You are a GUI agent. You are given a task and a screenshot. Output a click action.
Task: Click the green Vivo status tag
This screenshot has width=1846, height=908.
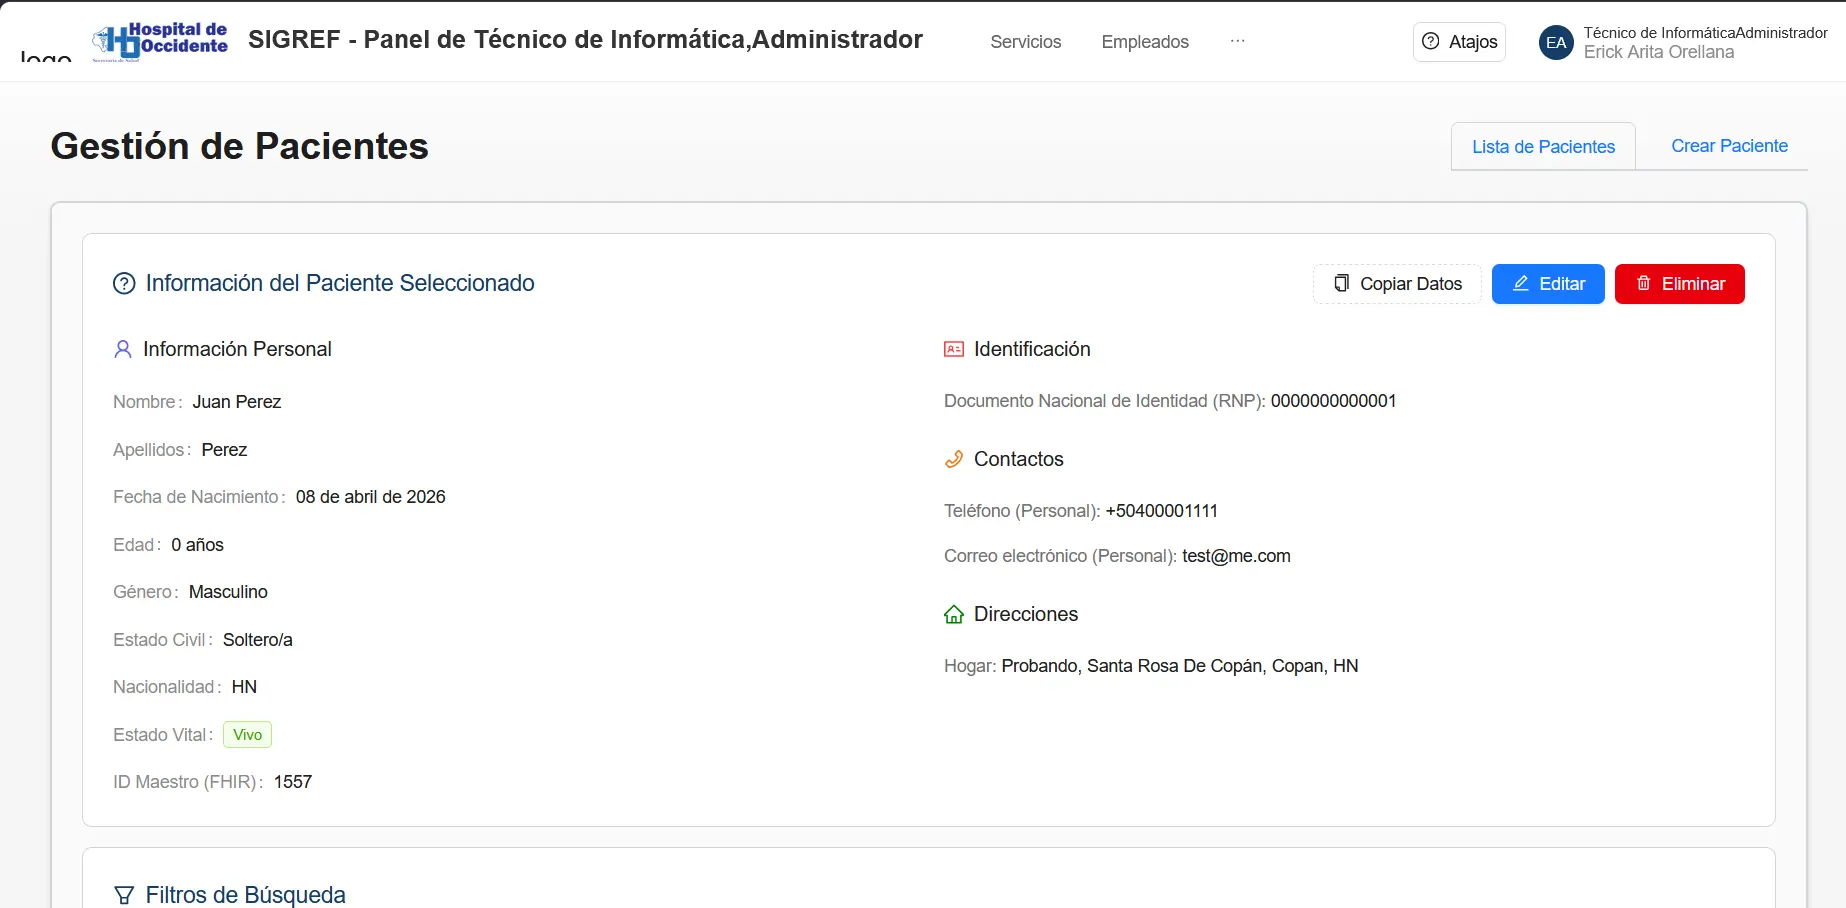click(x=247, y=735)
